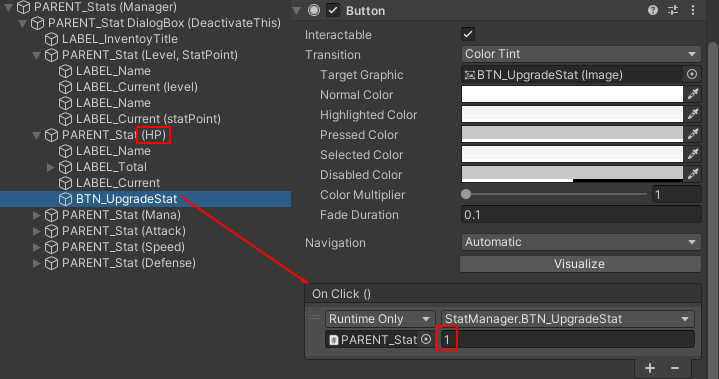Click the Inspector vertical scrollbar
The width and height of the screenshot is (719, 379).
(x=712, y=211)
